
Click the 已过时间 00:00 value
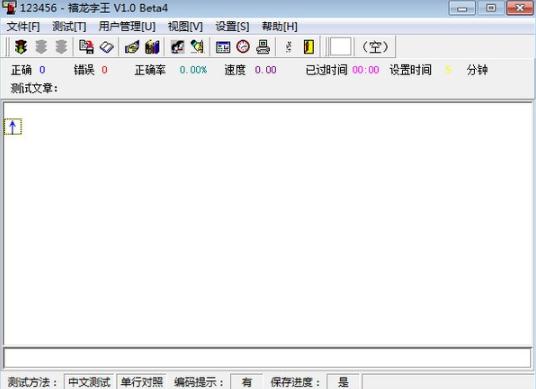click(366, 70)
